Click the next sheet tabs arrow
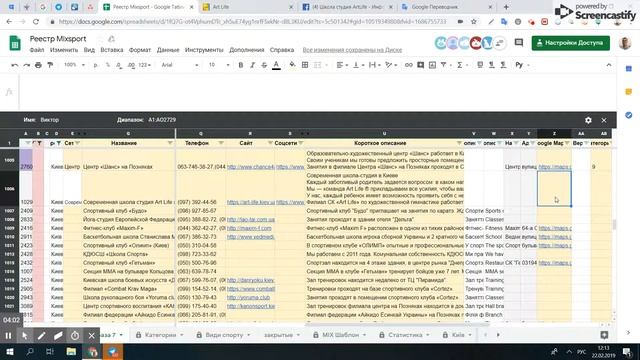 tap(498, 335)
